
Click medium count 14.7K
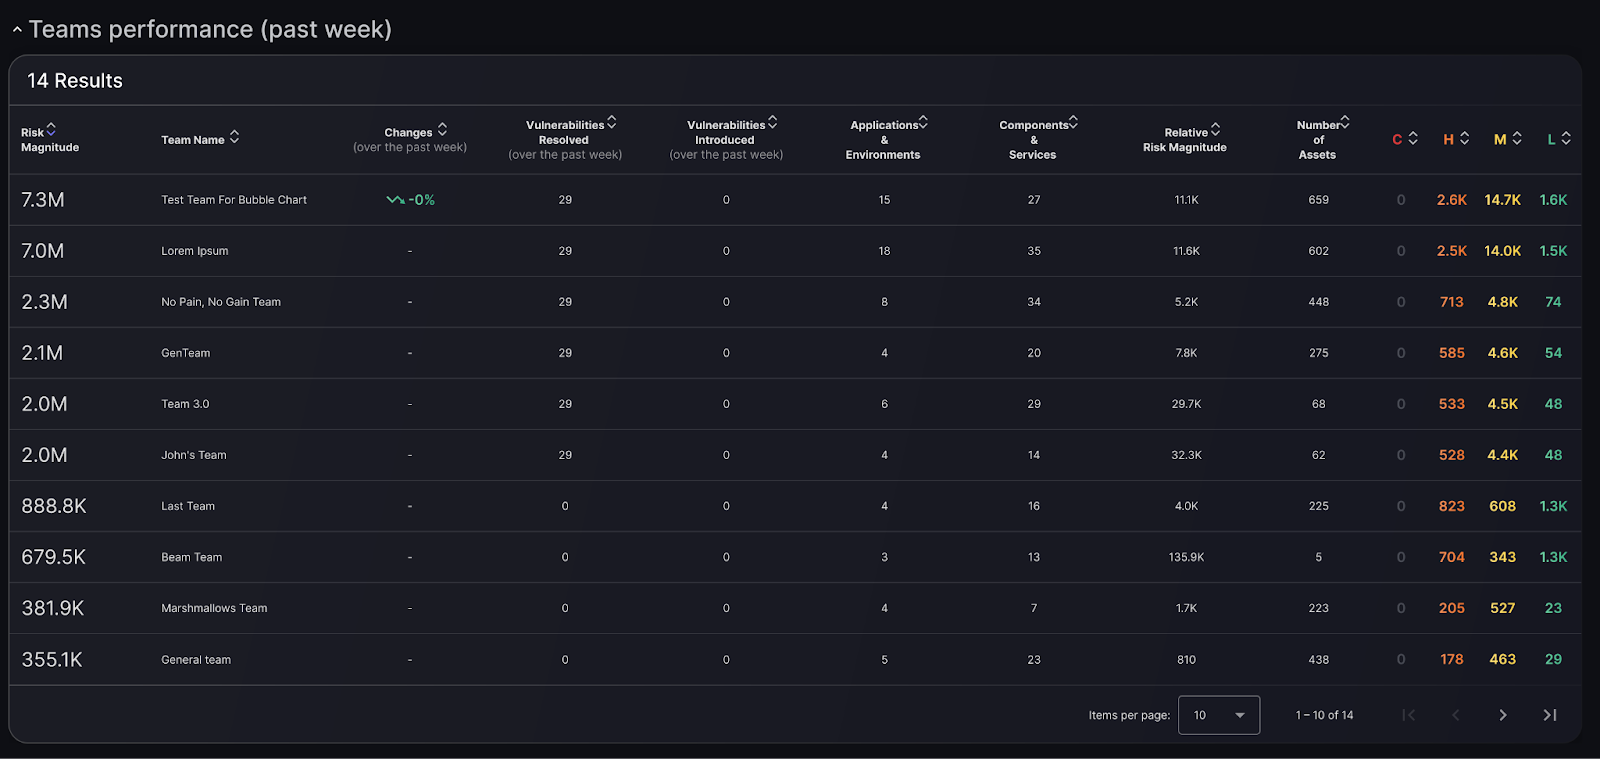[1503, 200]
